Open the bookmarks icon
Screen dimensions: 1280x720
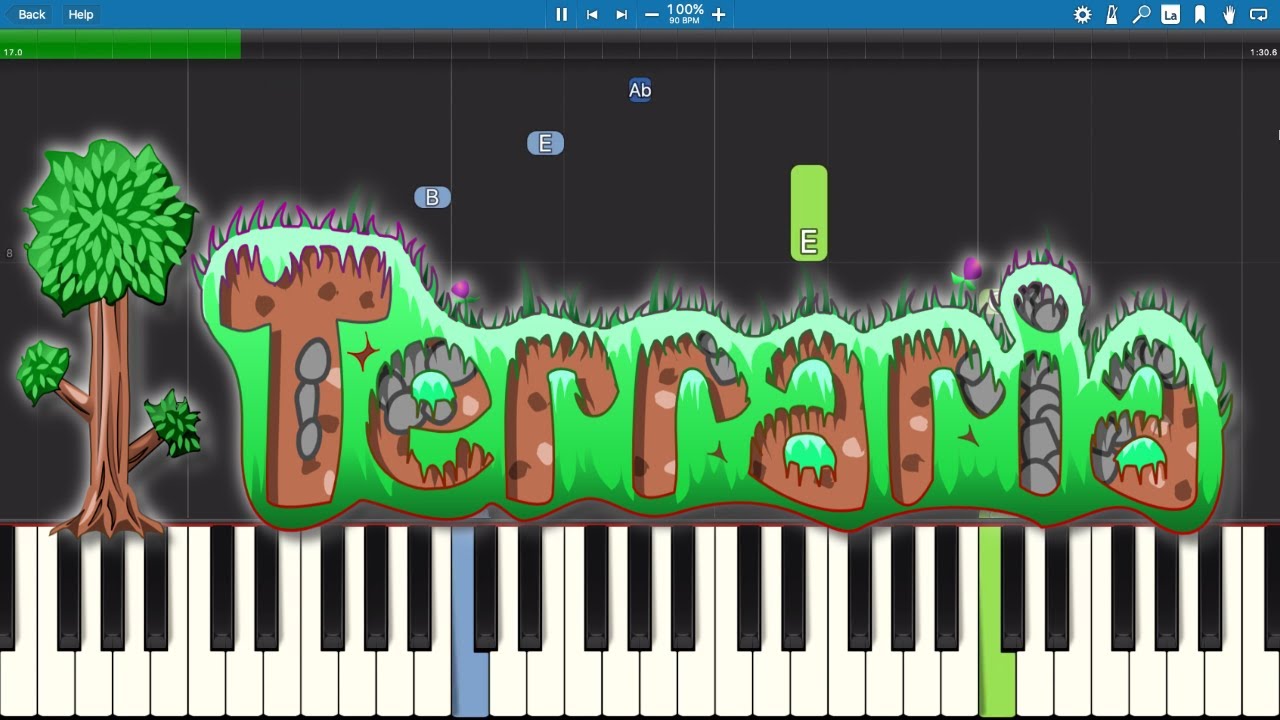click(1200, 14)
